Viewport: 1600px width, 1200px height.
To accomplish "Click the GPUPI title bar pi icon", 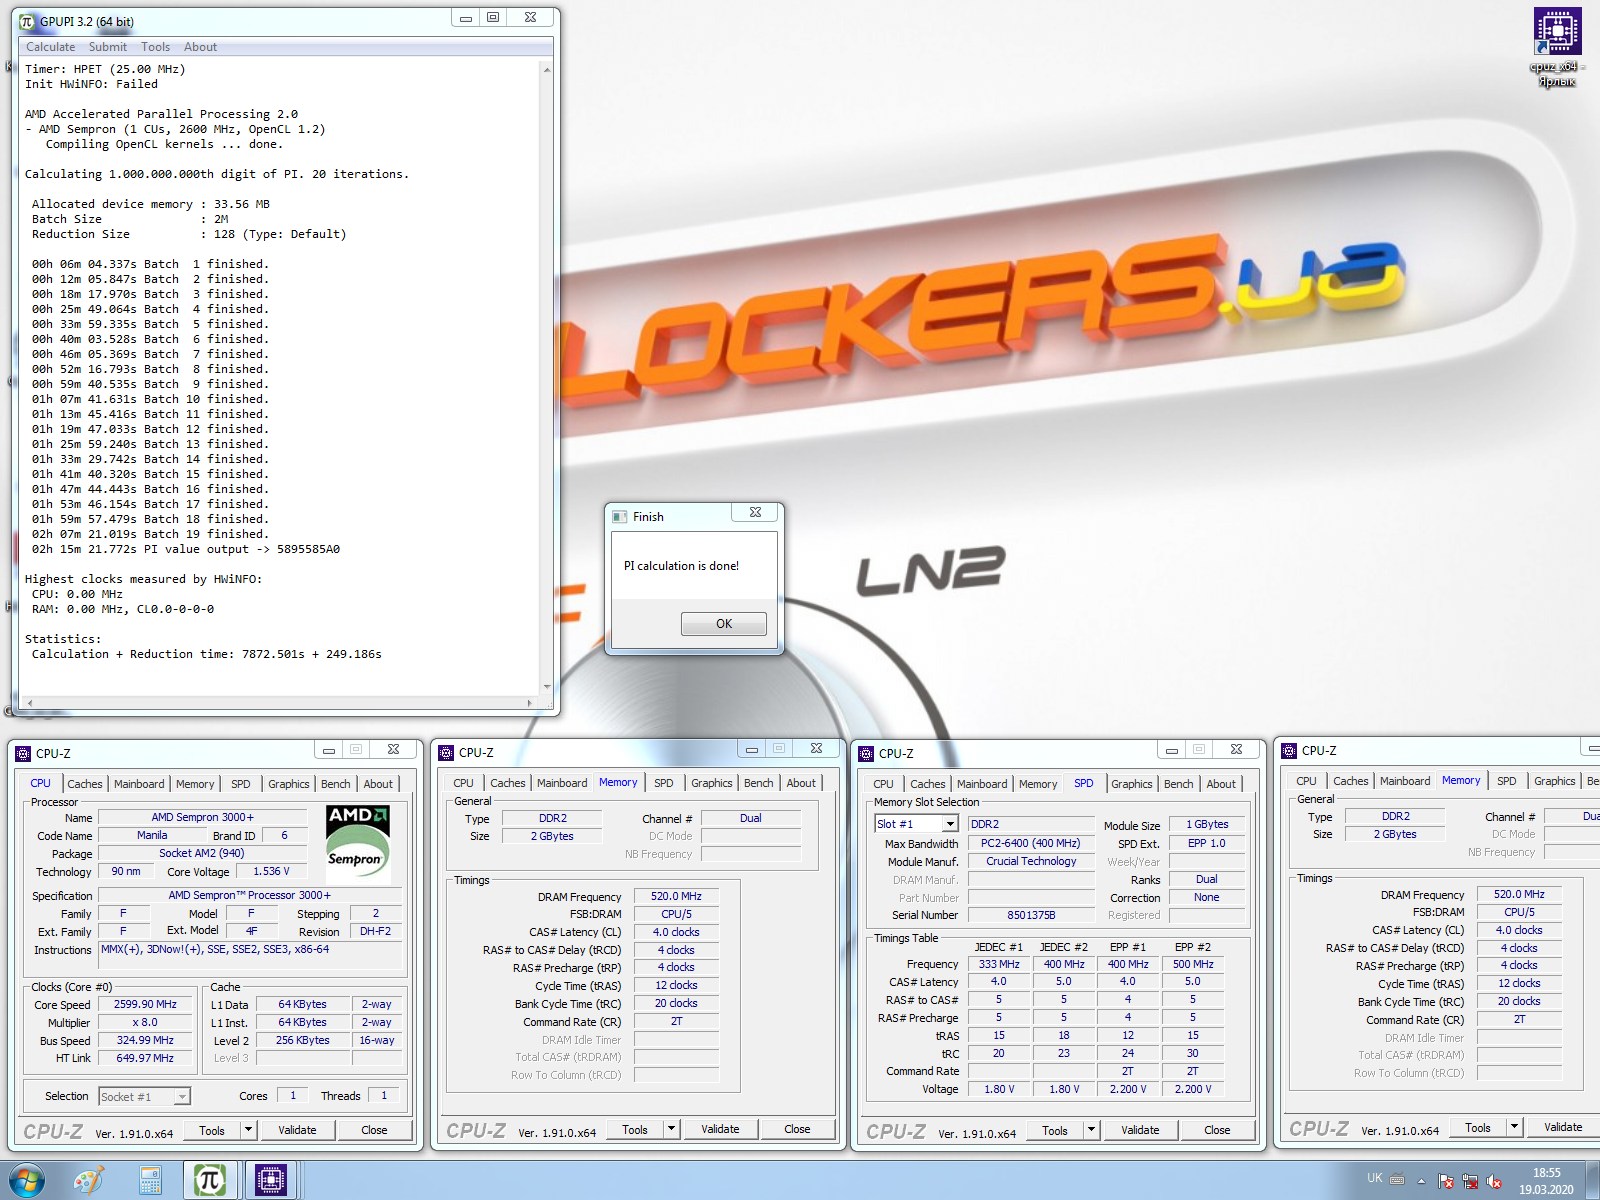I will tap(27, 21).
